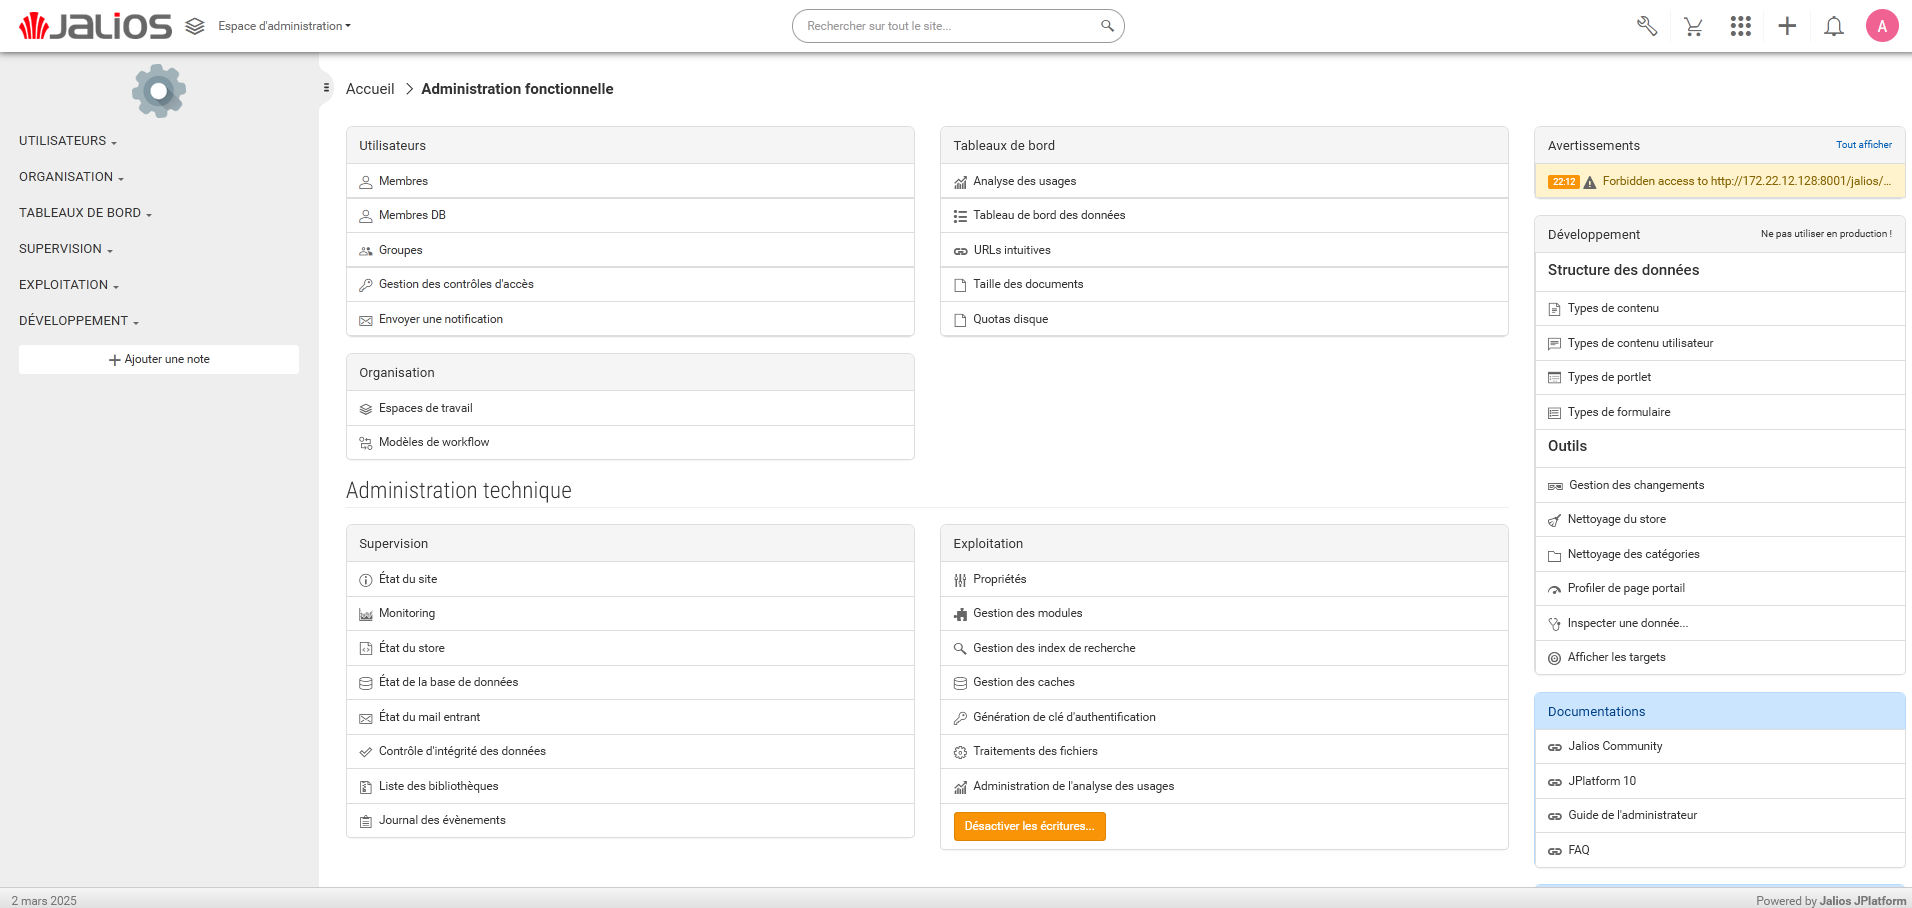The height and width of the screenshot is (908, 1912).
Task: Open the applications grid launcher
Action: click(1740, 26)
